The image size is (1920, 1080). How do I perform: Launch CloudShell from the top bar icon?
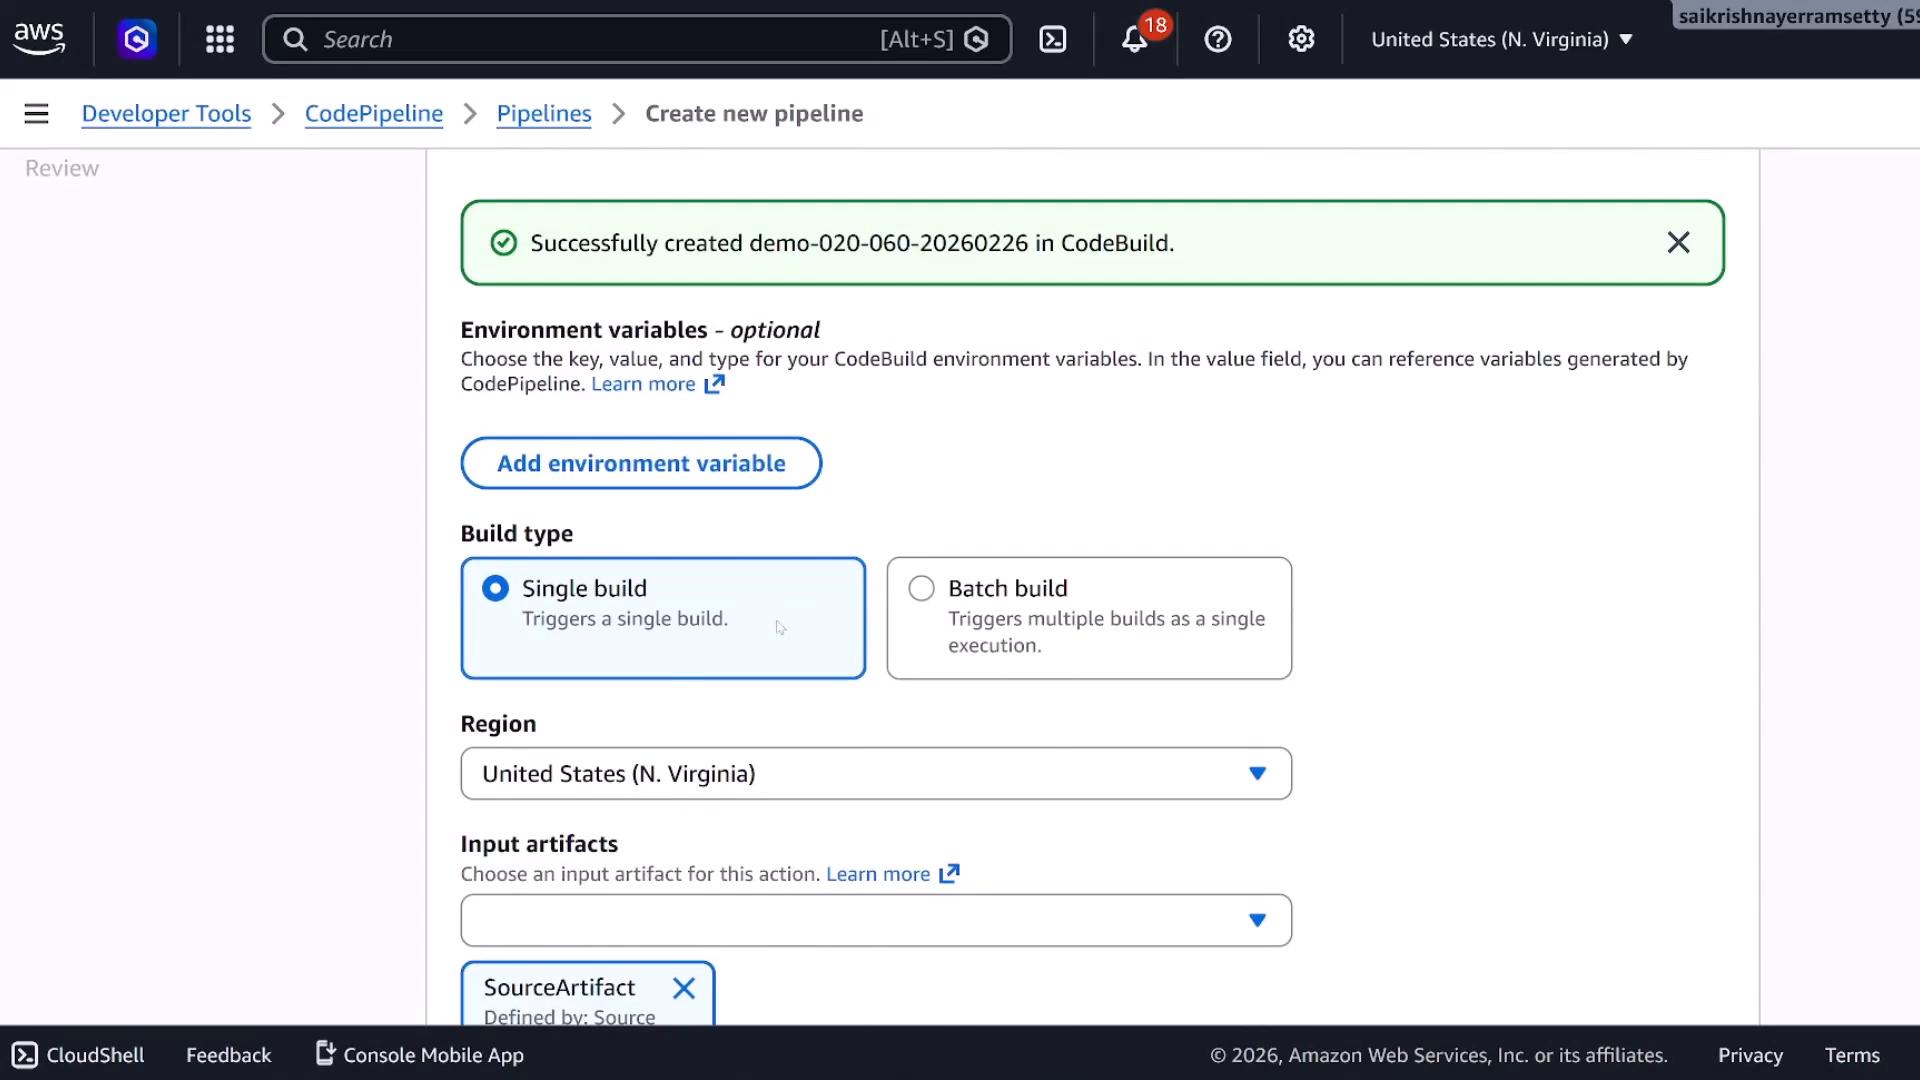1053,39
